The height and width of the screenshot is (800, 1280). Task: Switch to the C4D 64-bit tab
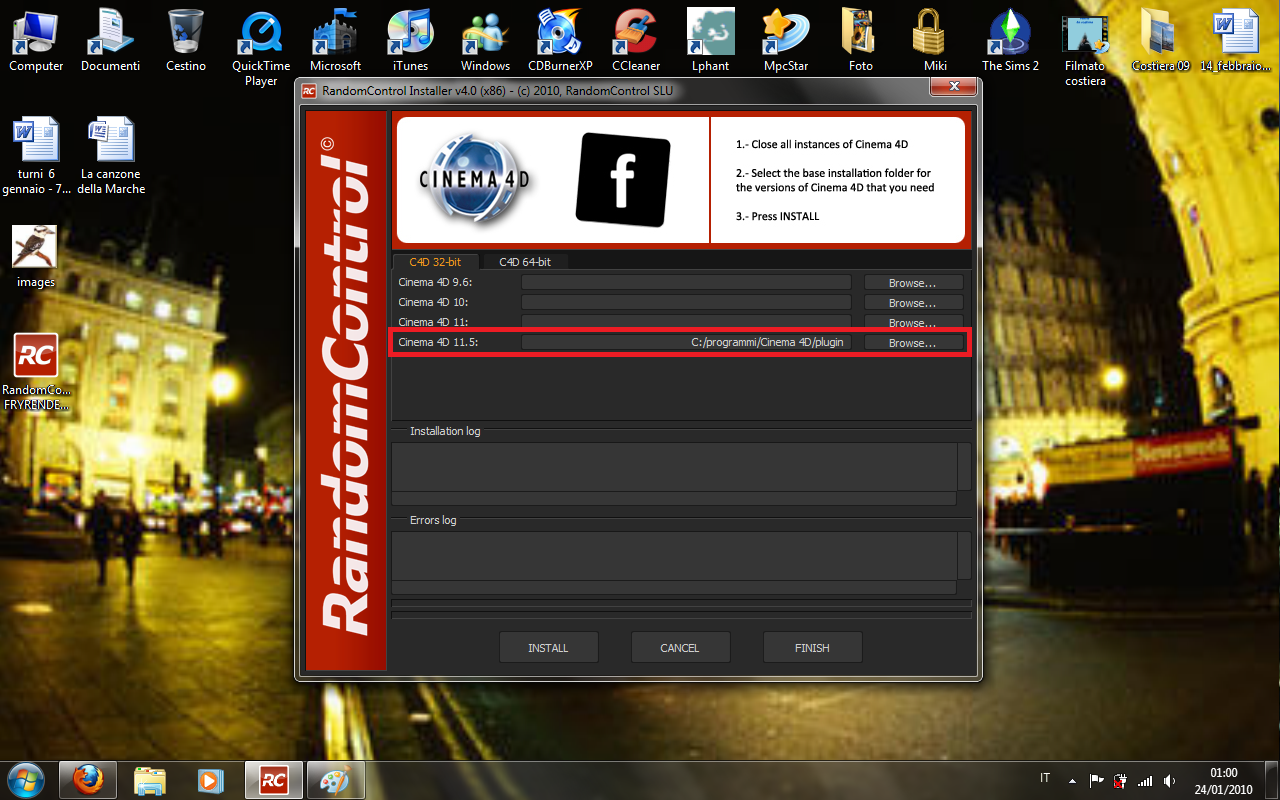[x=524, y=262]
